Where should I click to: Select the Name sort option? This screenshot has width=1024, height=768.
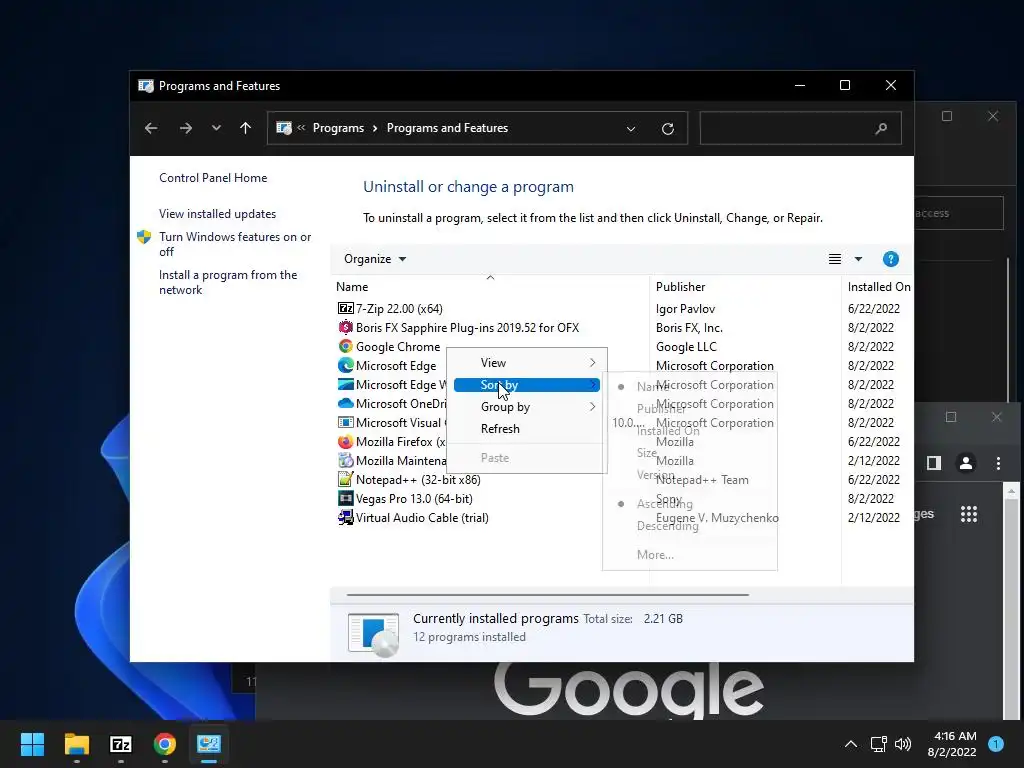[652, 387]
